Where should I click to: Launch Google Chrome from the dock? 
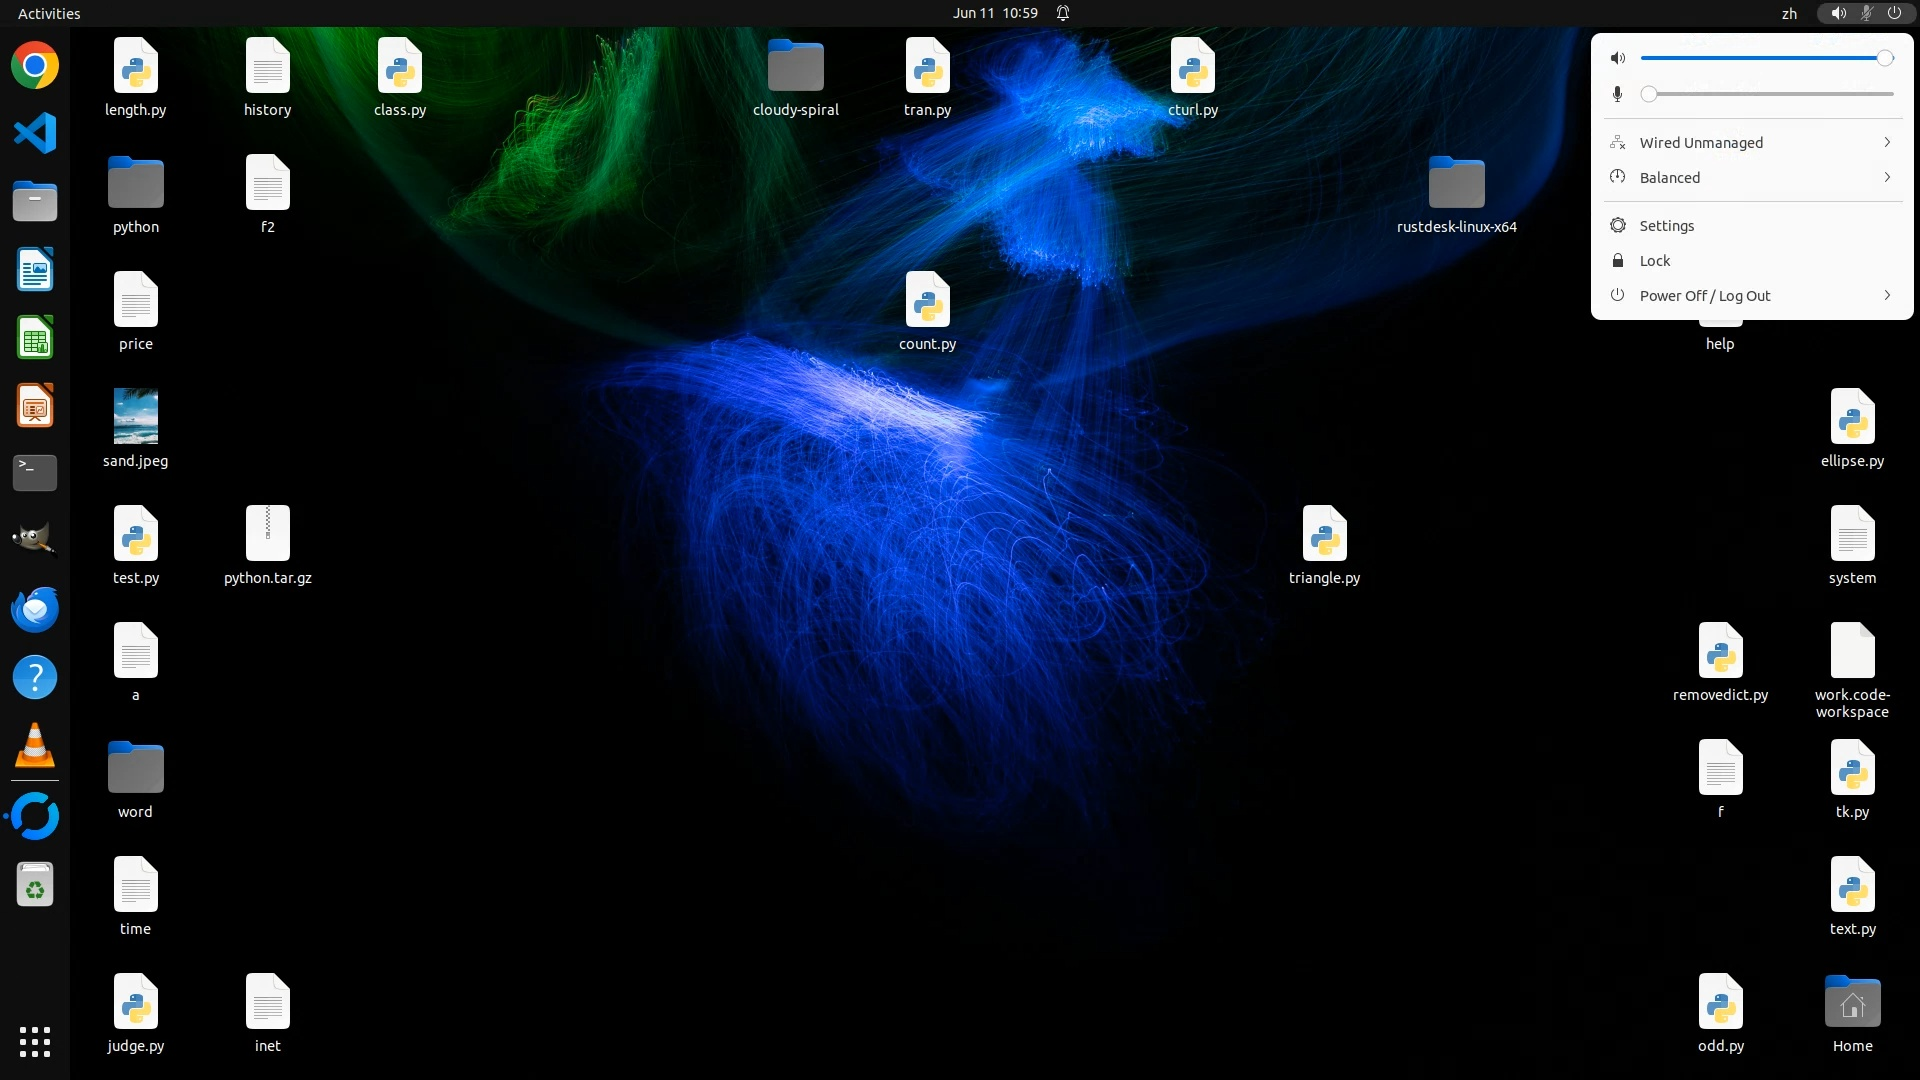tap(35, 66)
